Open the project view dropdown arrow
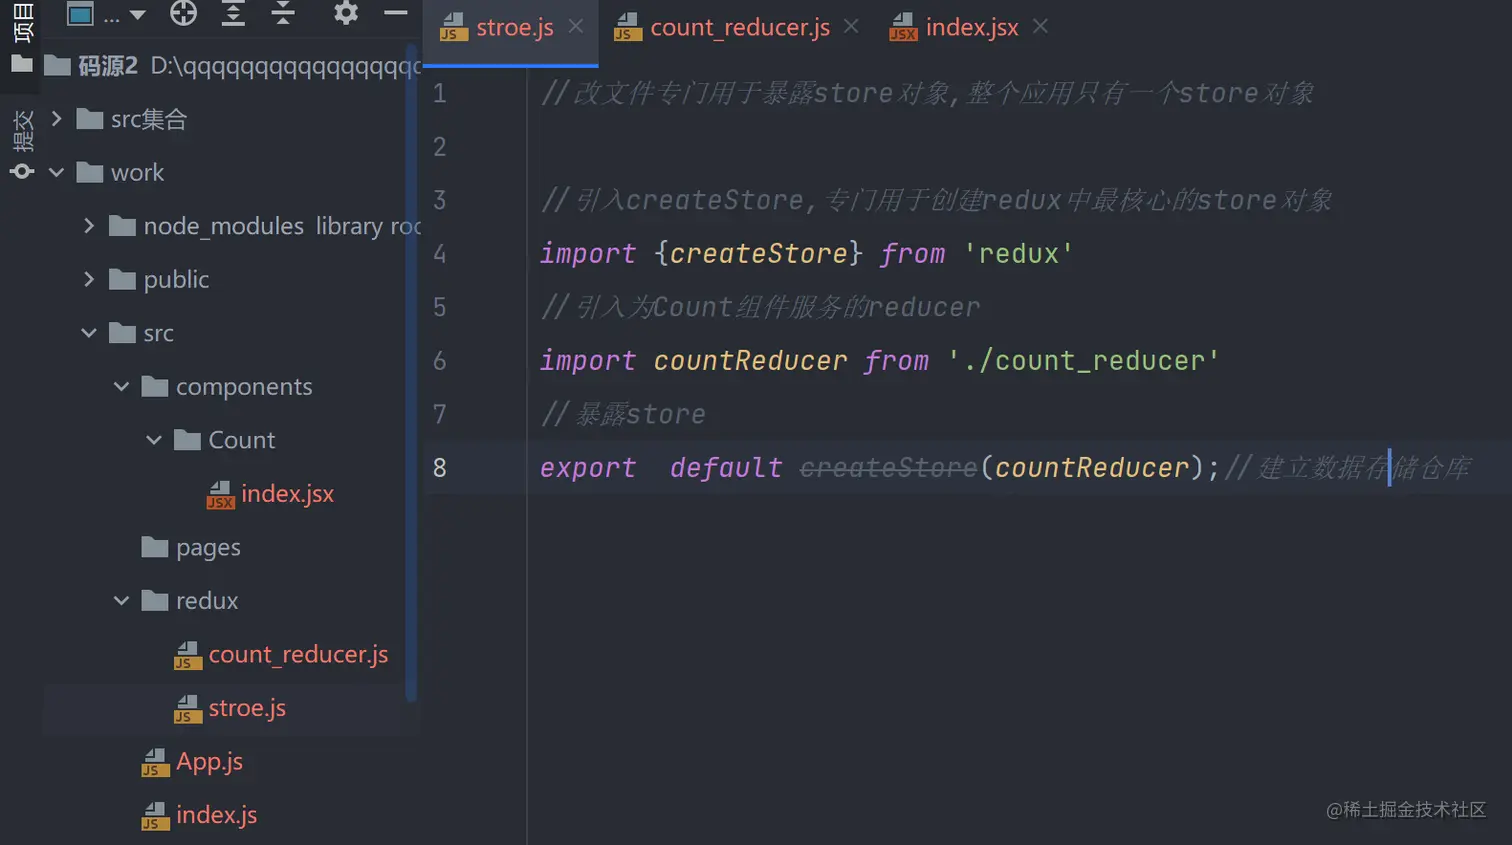The height and width of the screenshot is (845, 1512). pos(138,15)
